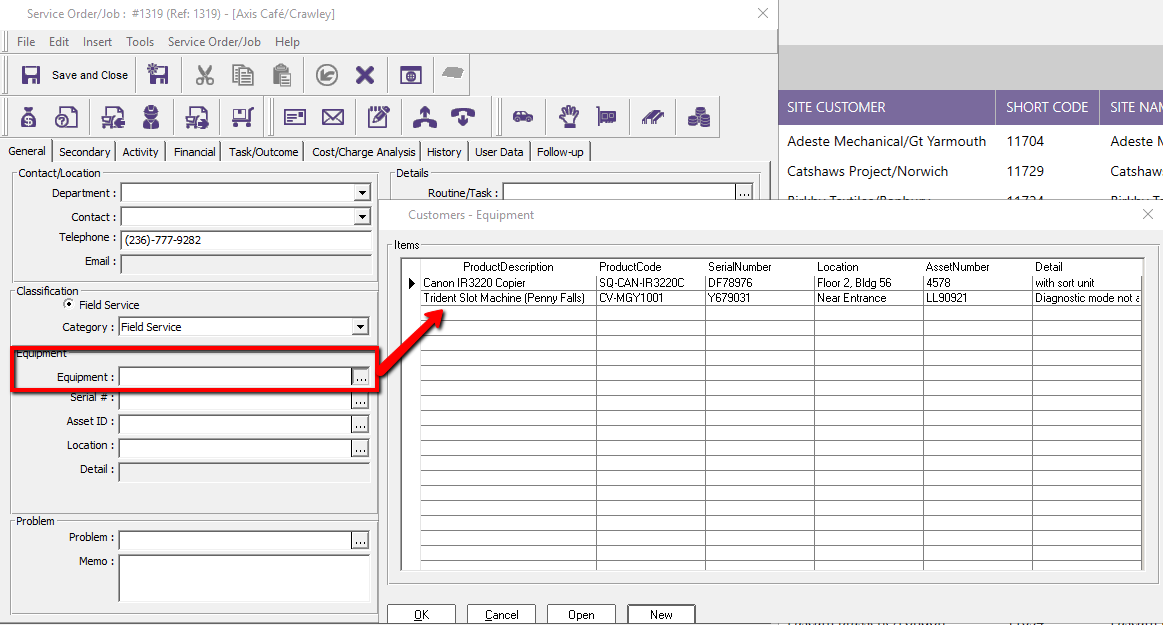Click the Equipment field browse ellipsis button

(360, 377)
